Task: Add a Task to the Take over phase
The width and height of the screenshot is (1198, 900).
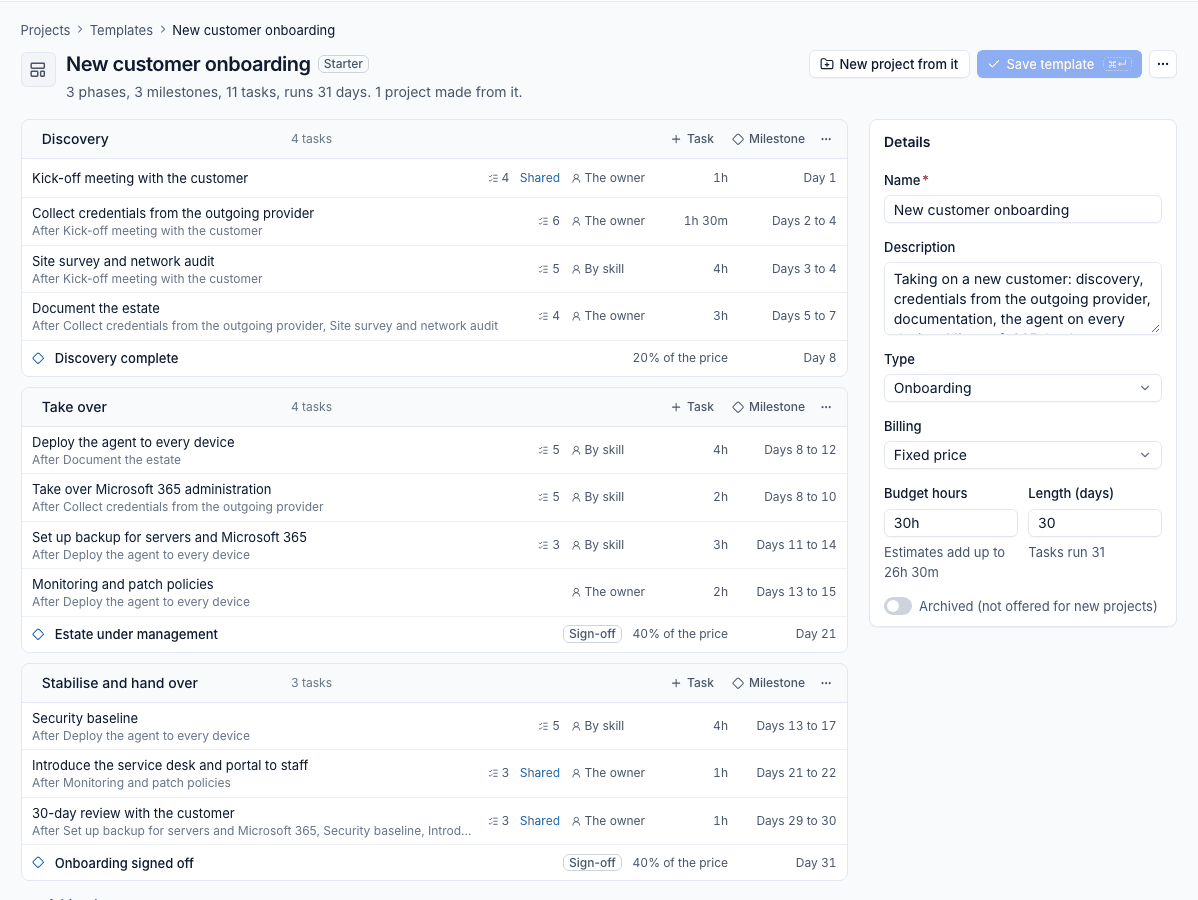Action: coord(692,407)
